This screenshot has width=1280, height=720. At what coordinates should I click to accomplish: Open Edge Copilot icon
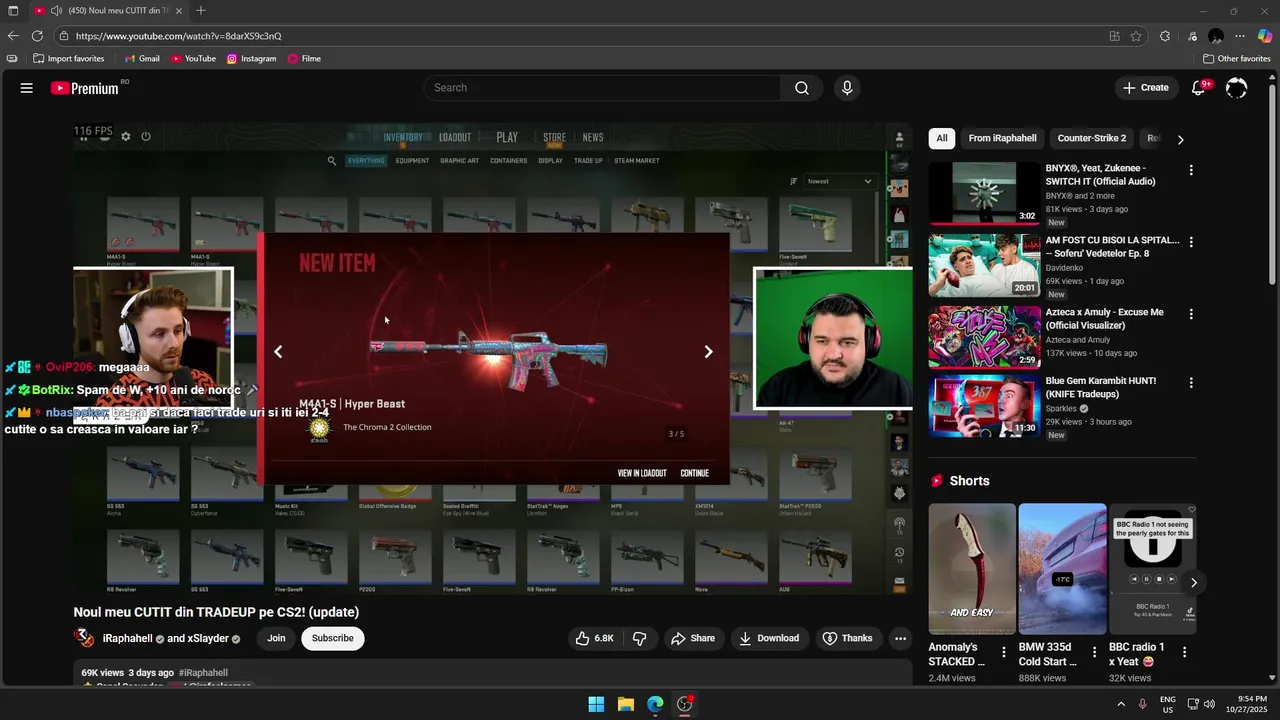[1265, 36]
